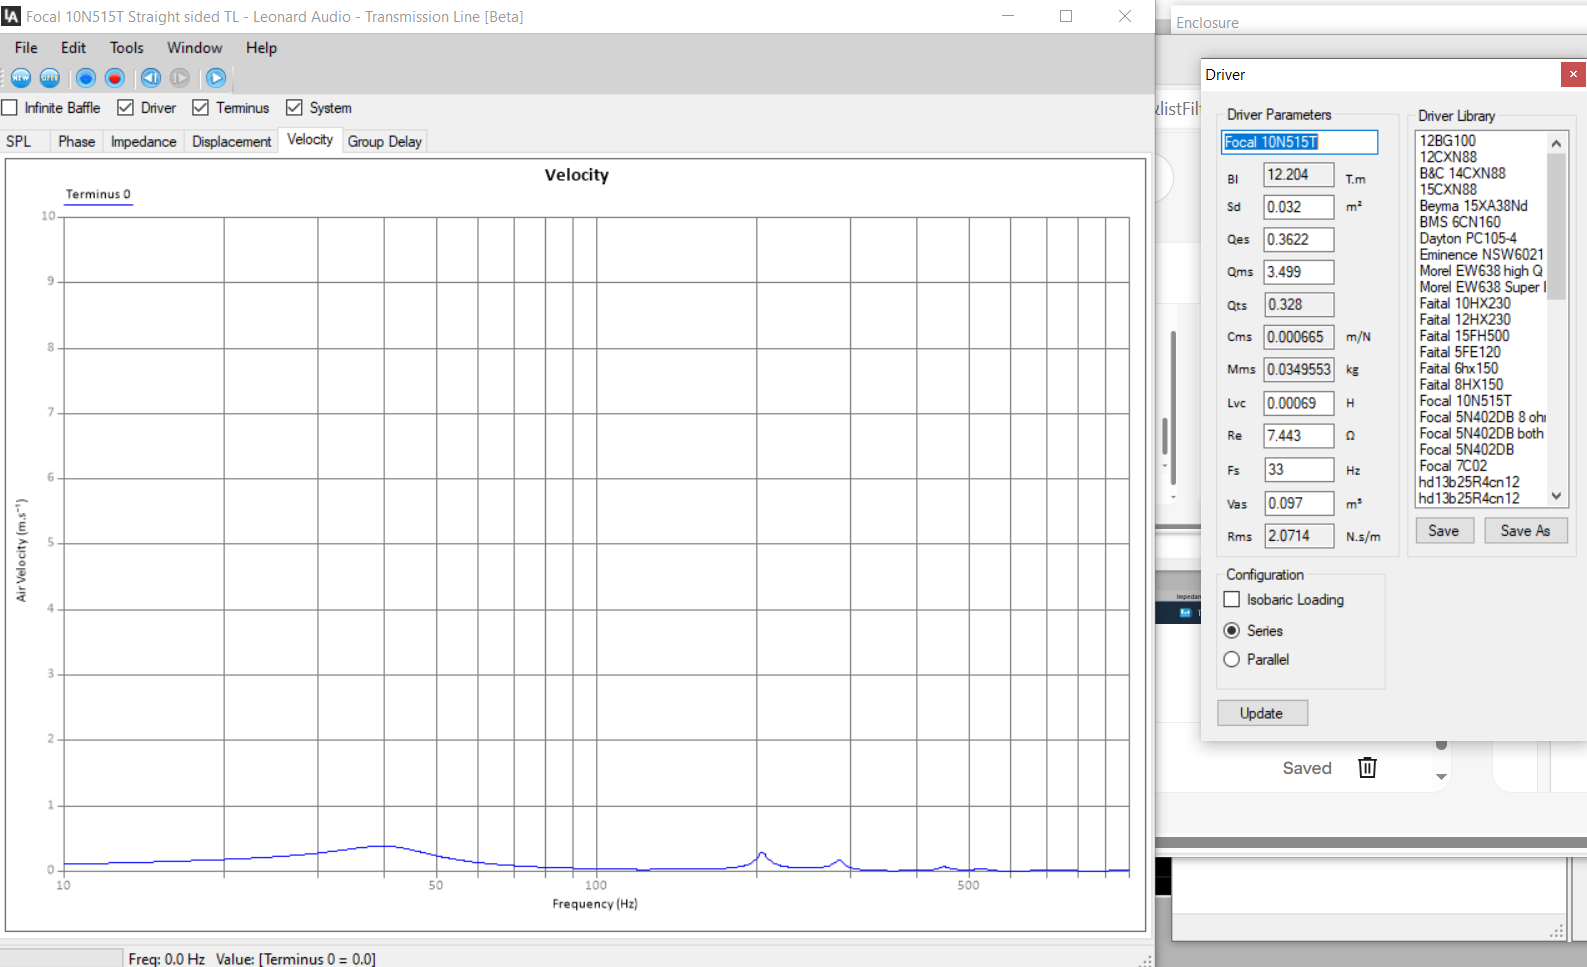1587x967 pixels.
Task: Click the Cms value field 0.000665
Action: (1298, 337)
